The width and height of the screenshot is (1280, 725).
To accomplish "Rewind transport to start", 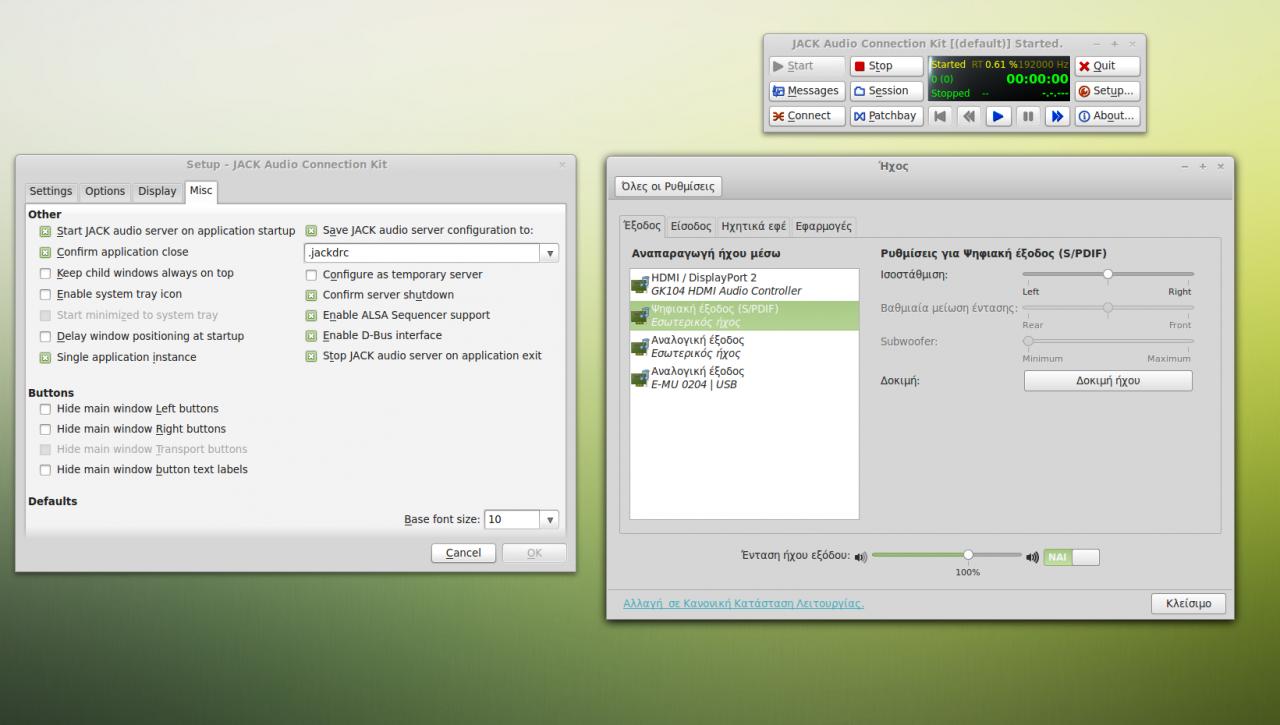I will point(939,116).
